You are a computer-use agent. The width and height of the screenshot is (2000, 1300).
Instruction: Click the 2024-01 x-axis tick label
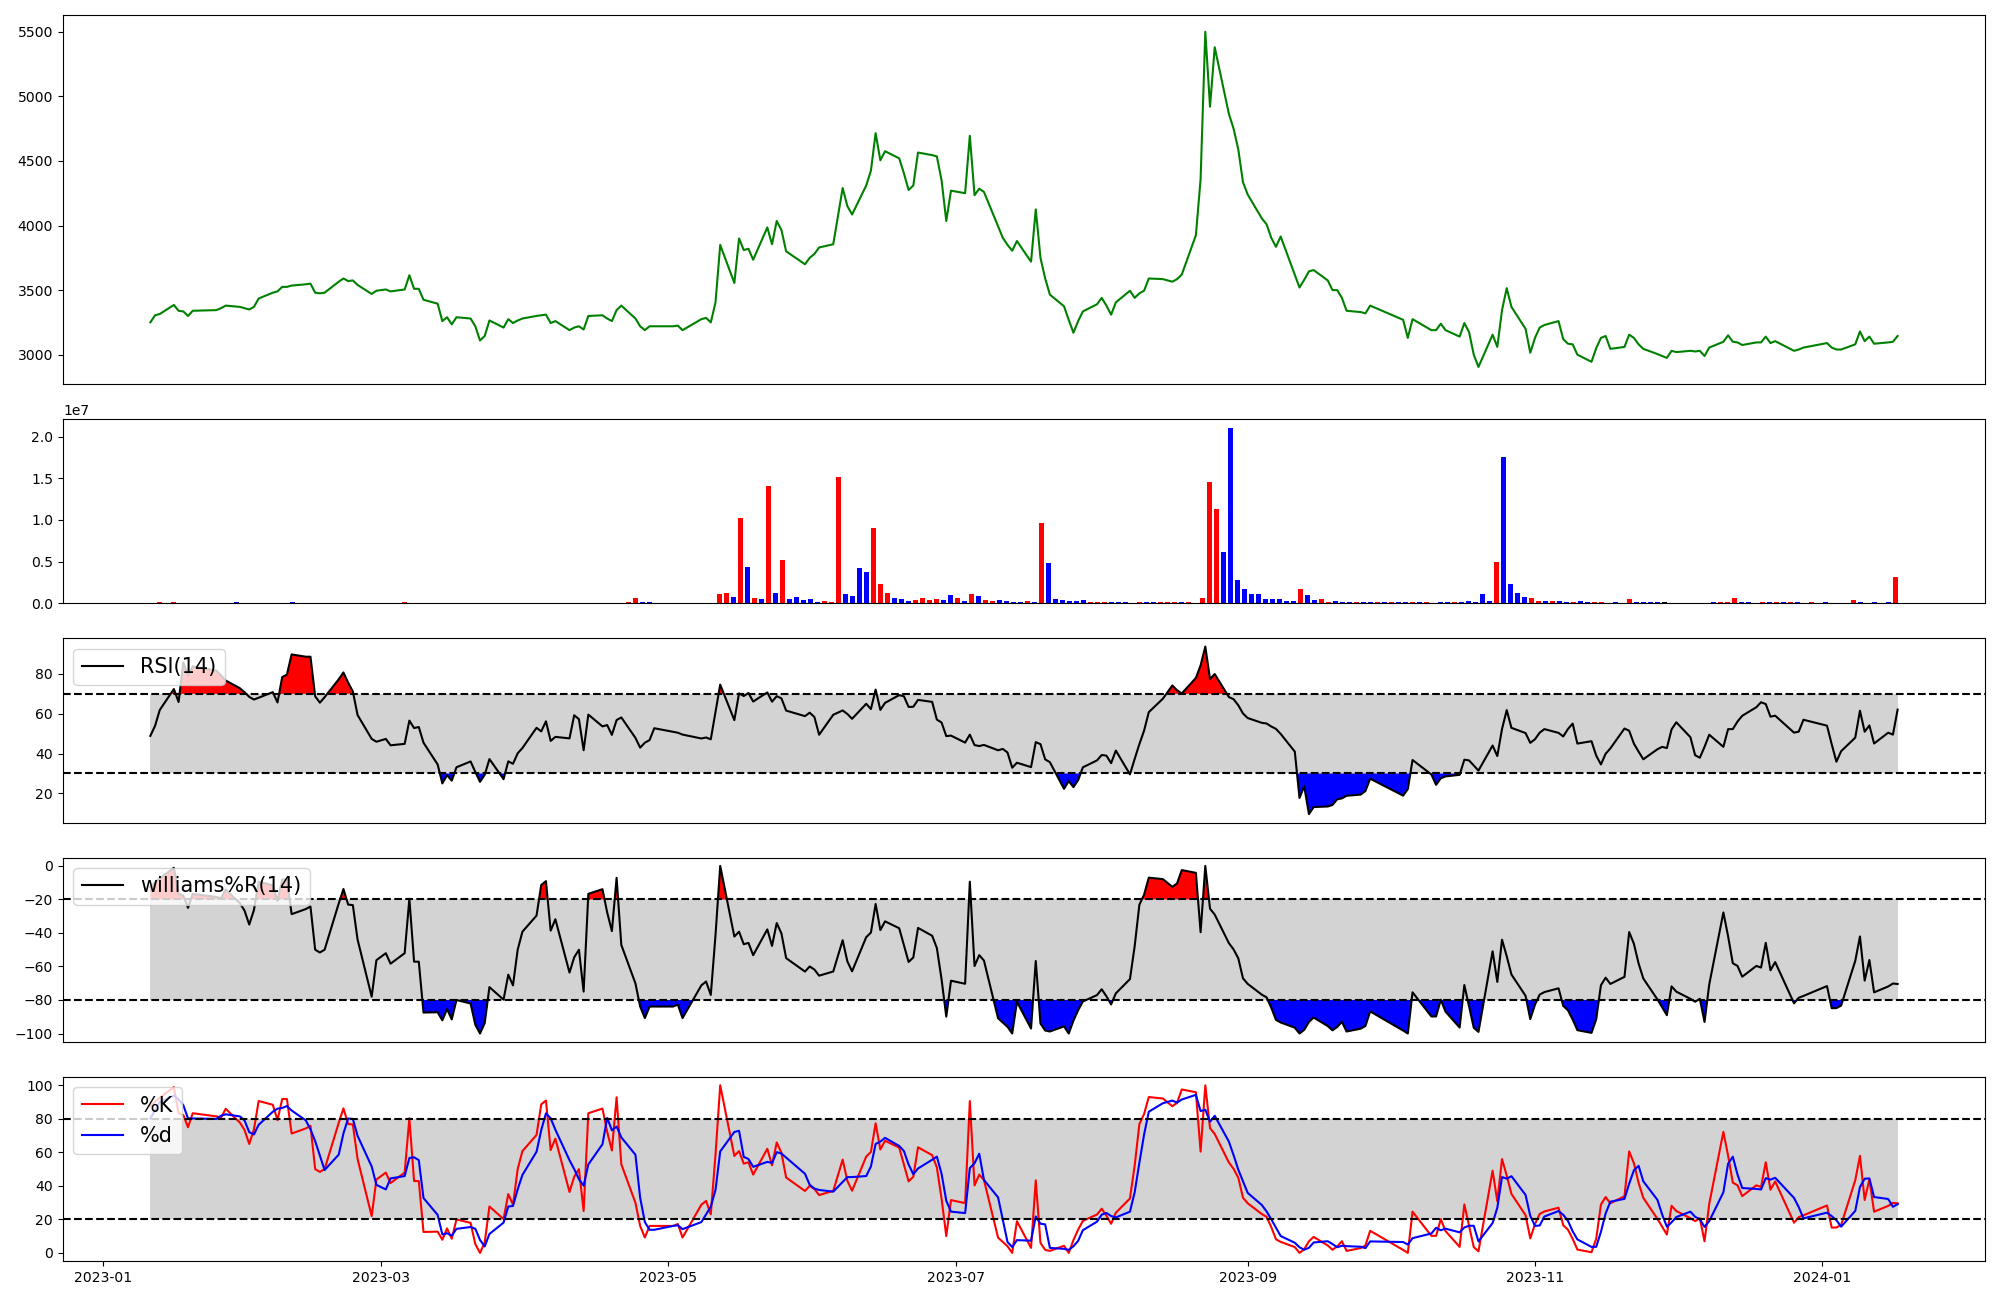[x=1822, y=1277]
